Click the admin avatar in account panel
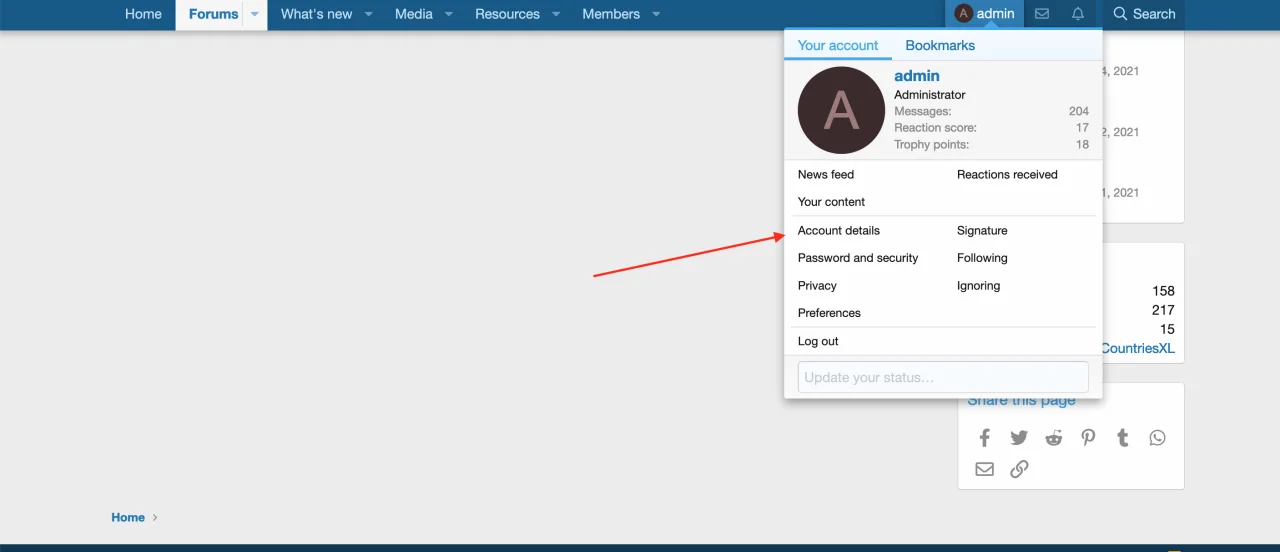The image size is (1280, 552). 841,110
